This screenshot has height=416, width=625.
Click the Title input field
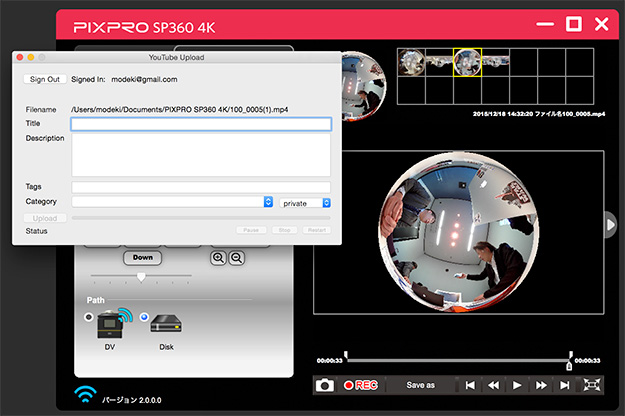200,124
